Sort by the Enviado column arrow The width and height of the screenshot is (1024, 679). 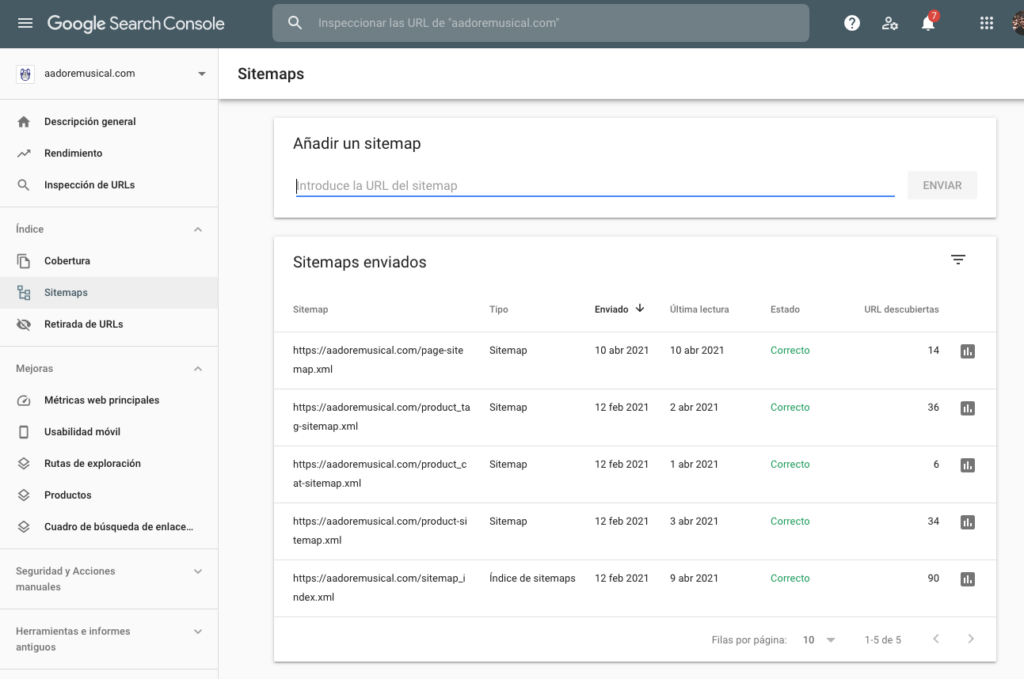coord(640,308)
